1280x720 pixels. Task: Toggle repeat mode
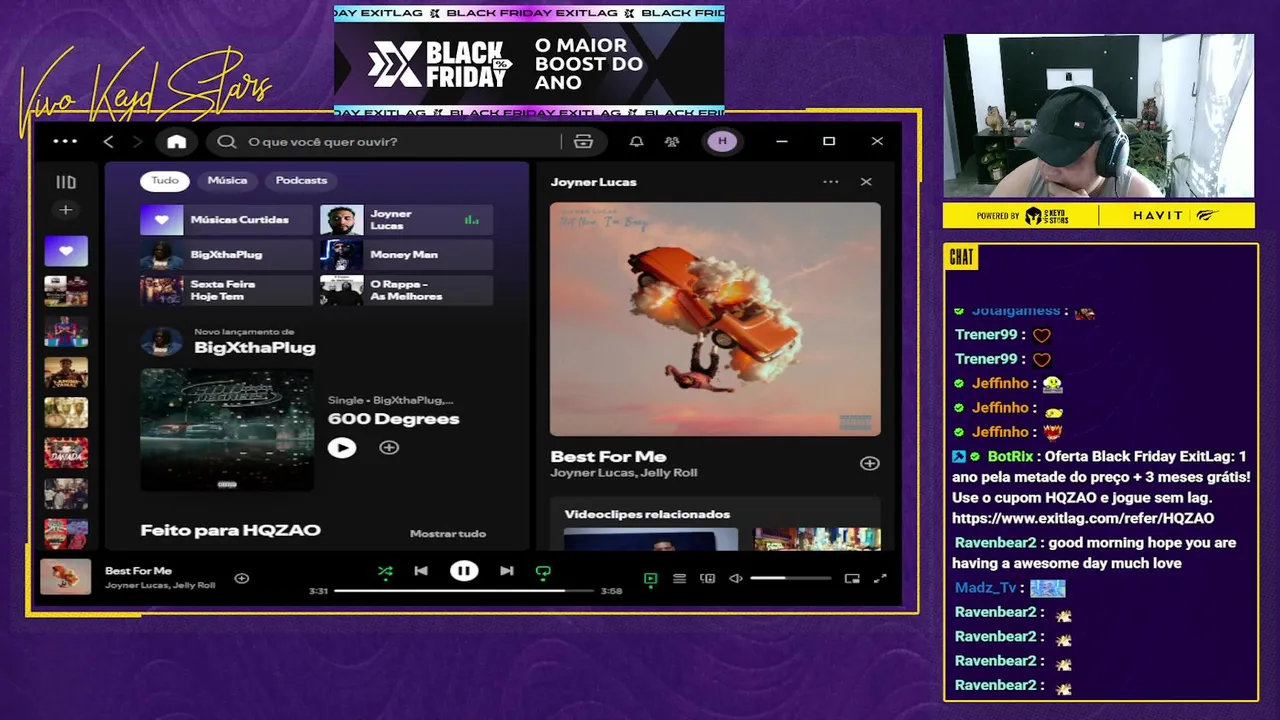543,572
